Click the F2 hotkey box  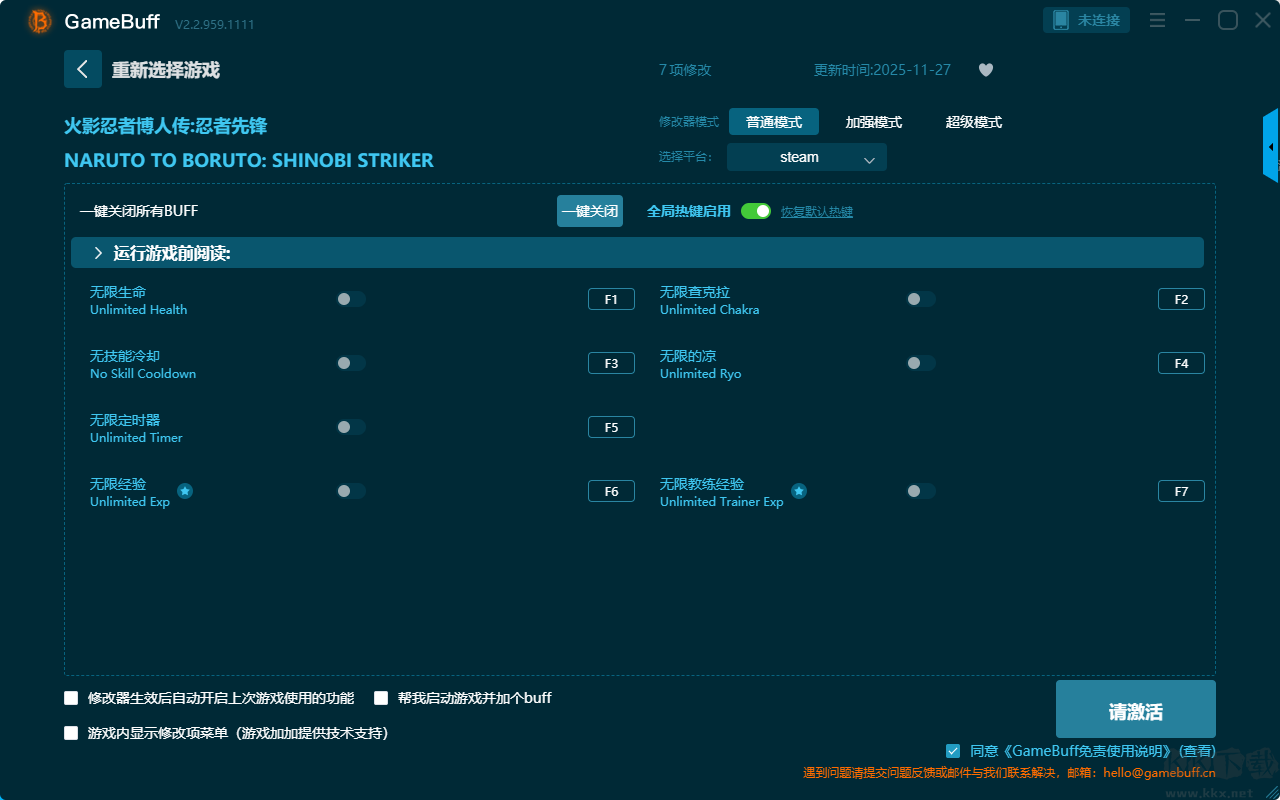pos(1181,299)
